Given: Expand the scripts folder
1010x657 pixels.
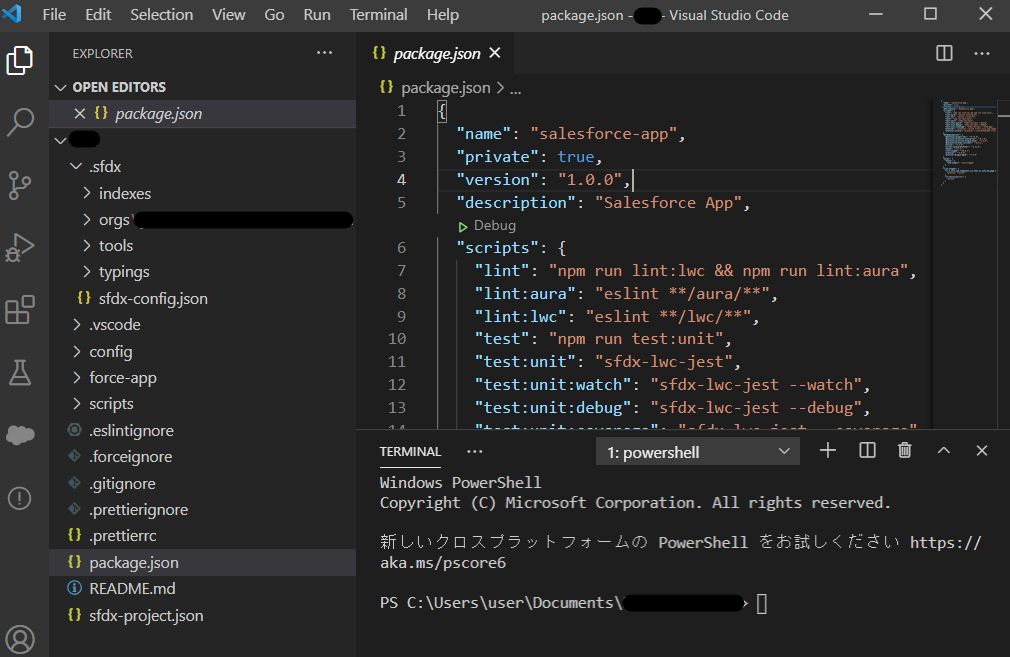Looking at the screenshot, I should click(x=77, y=404).
